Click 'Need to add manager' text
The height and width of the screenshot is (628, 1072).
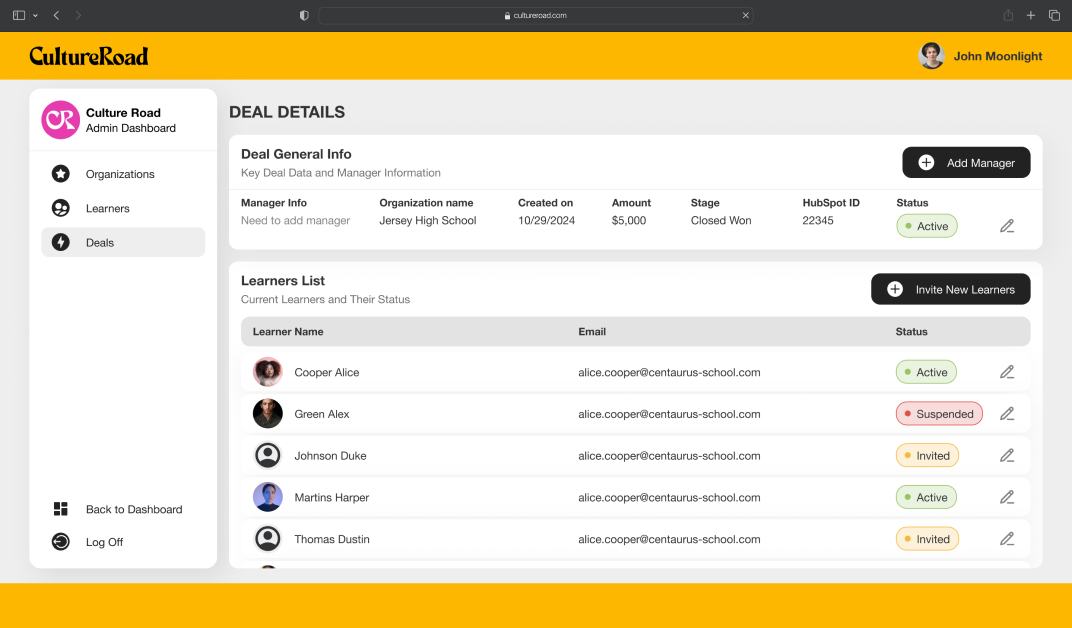(295, 220)
